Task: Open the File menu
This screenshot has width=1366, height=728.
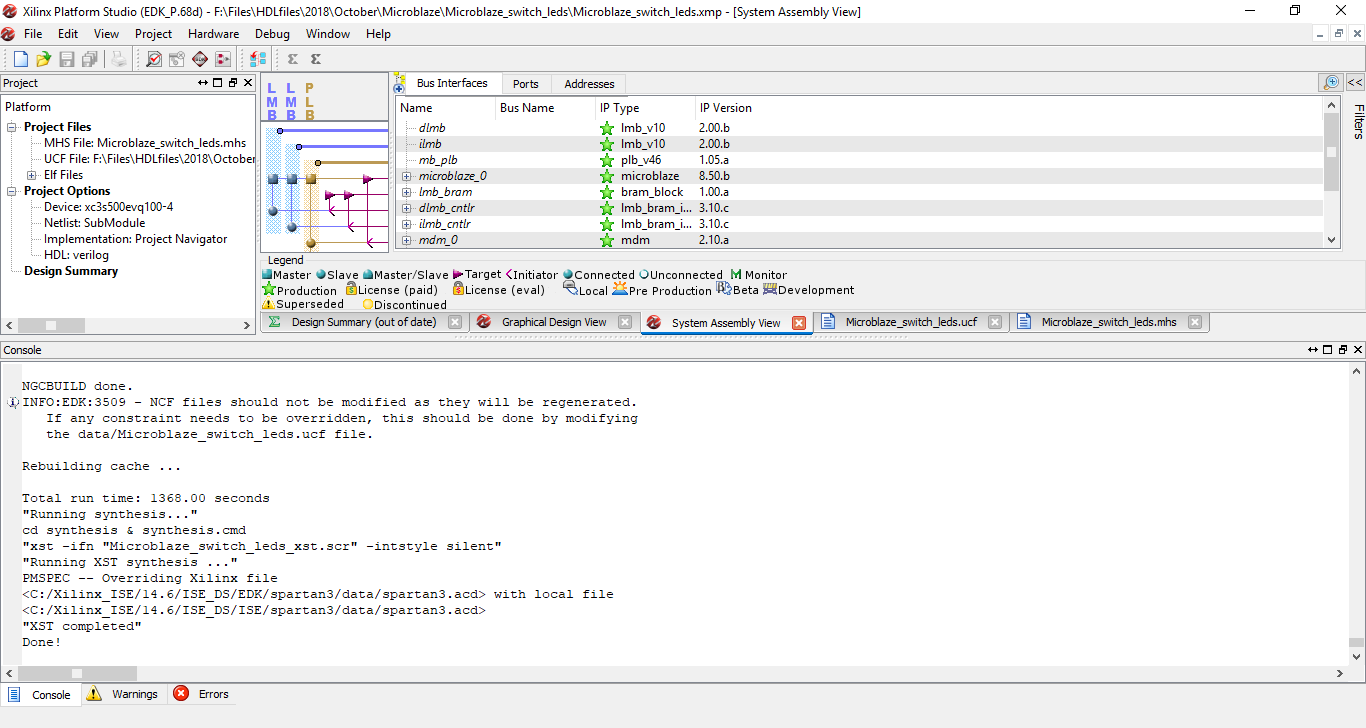Action: 33,34
